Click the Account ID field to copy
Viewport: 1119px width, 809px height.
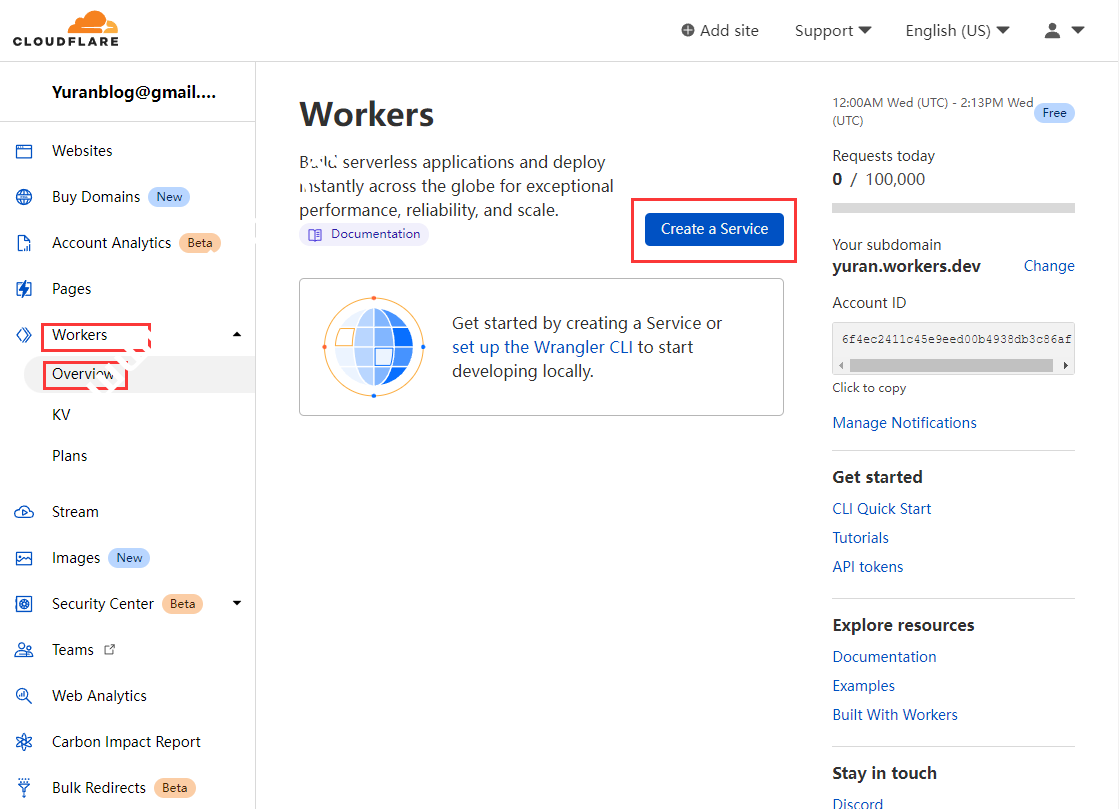[x=953, y=340]
